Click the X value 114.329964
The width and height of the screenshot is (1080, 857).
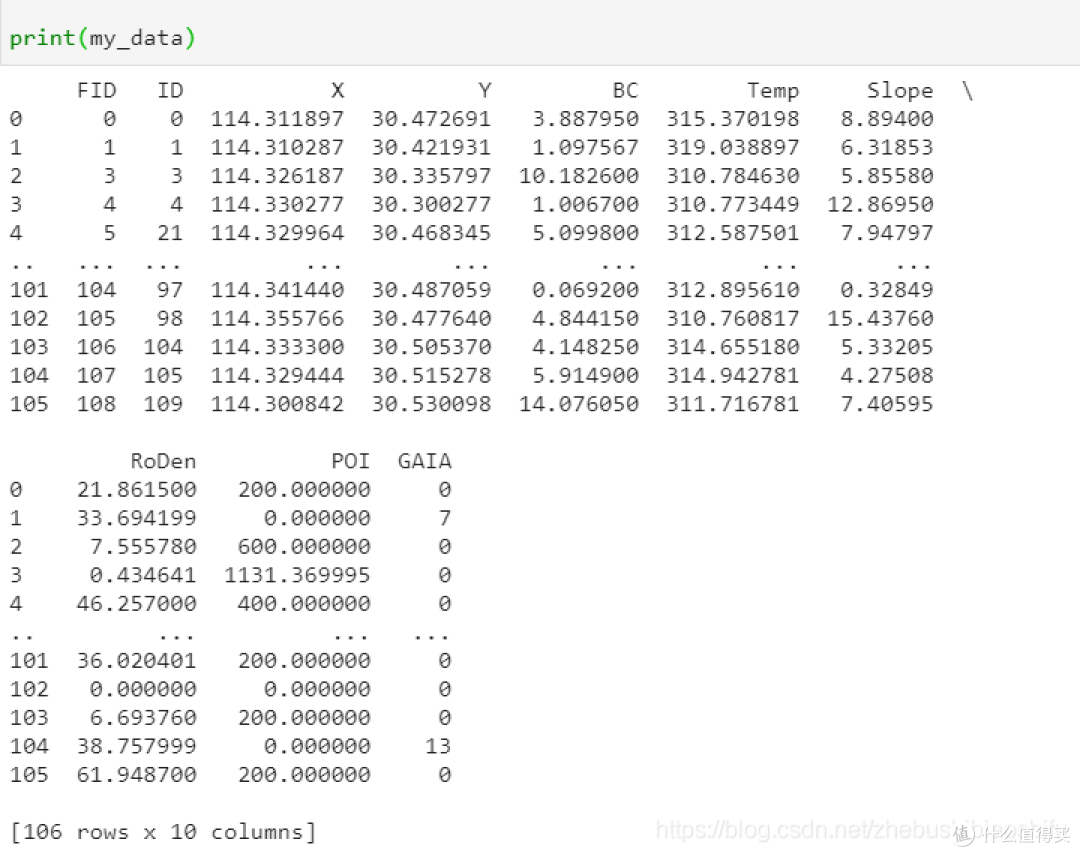tap(277, 233)
